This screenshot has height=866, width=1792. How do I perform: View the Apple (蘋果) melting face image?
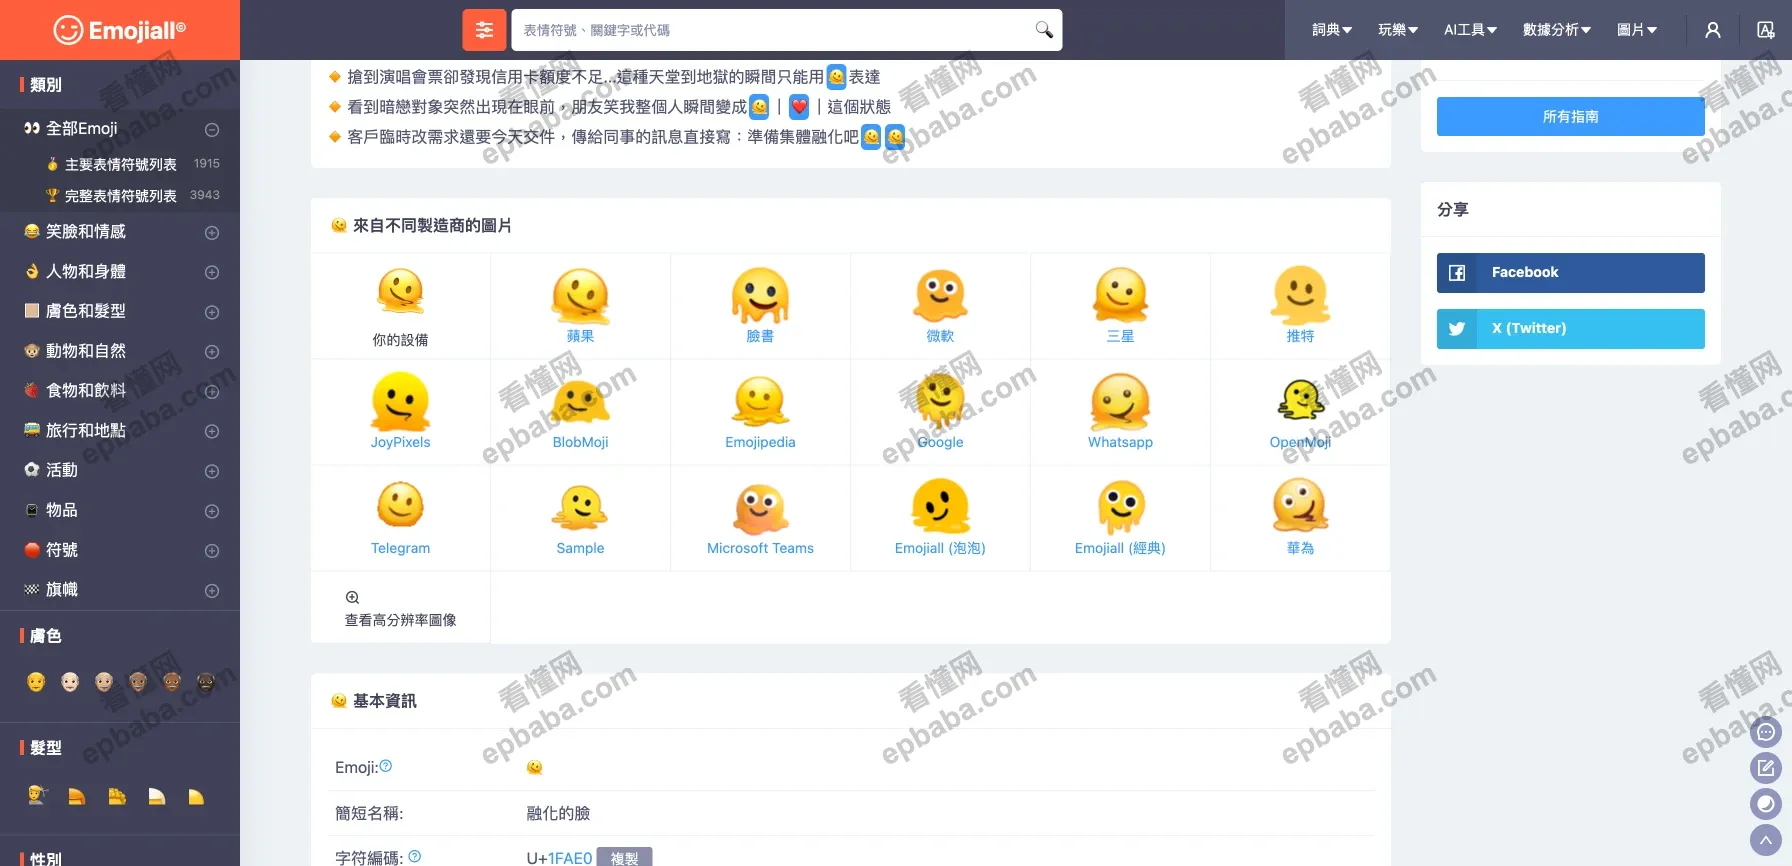581,296
